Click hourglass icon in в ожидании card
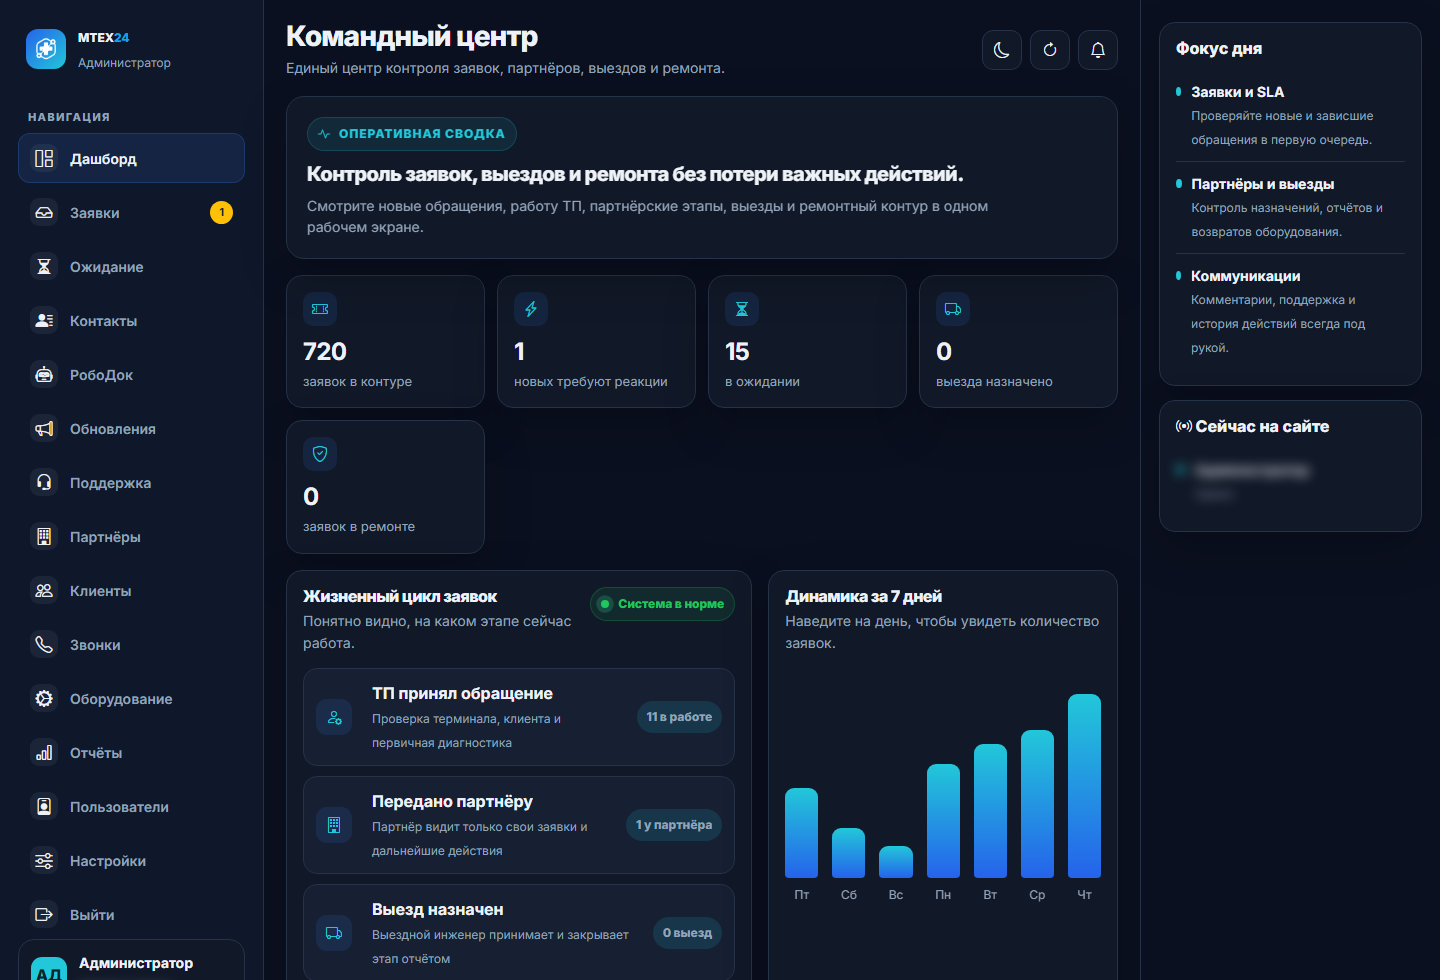1440x980 pixels. [742, 309]
